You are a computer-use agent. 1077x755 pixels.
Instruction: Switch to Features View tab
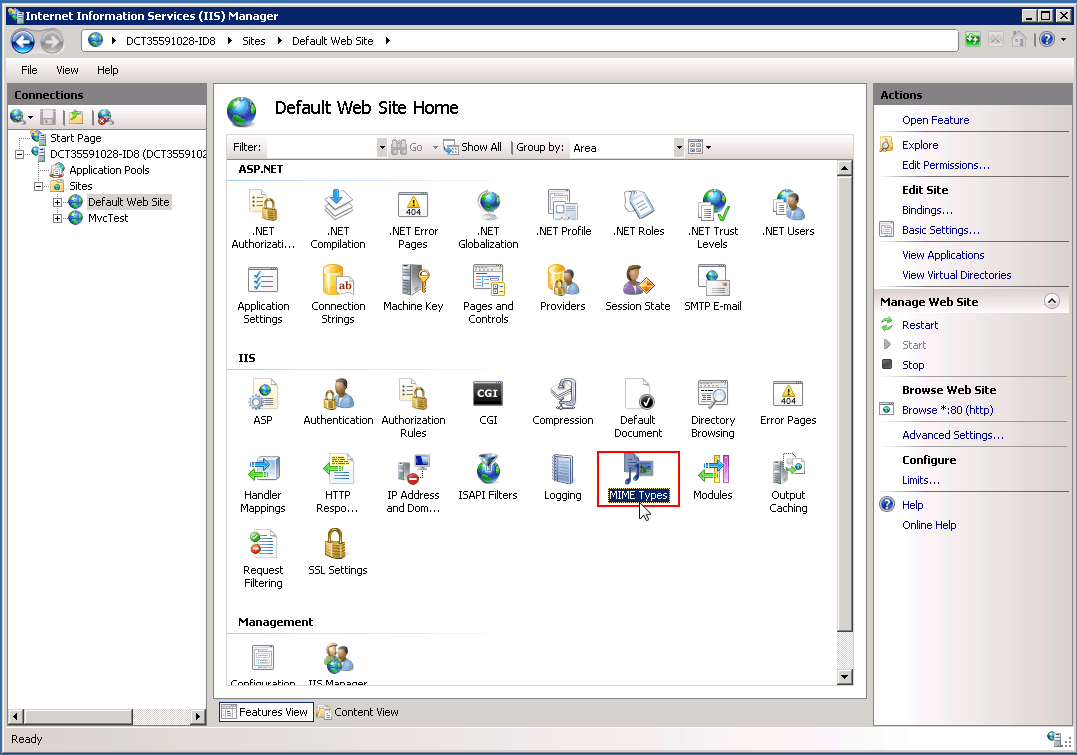click(267, 712)
